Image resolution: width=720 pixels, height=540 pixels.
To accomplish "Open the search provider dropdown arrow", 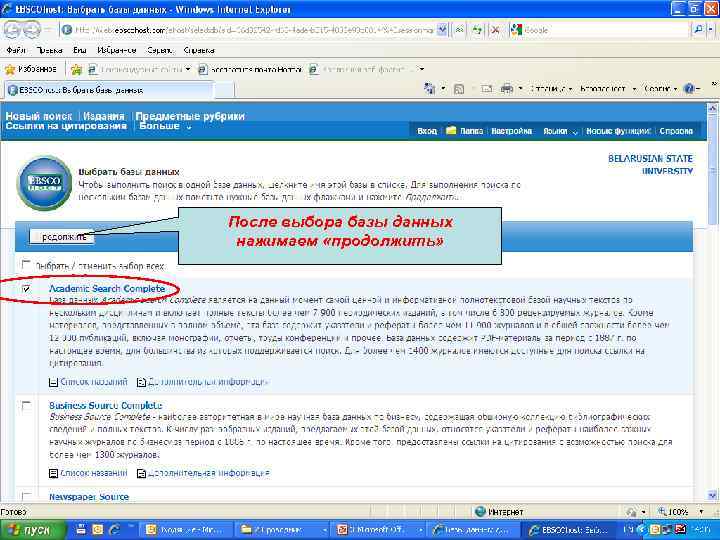I will (711, 30).
